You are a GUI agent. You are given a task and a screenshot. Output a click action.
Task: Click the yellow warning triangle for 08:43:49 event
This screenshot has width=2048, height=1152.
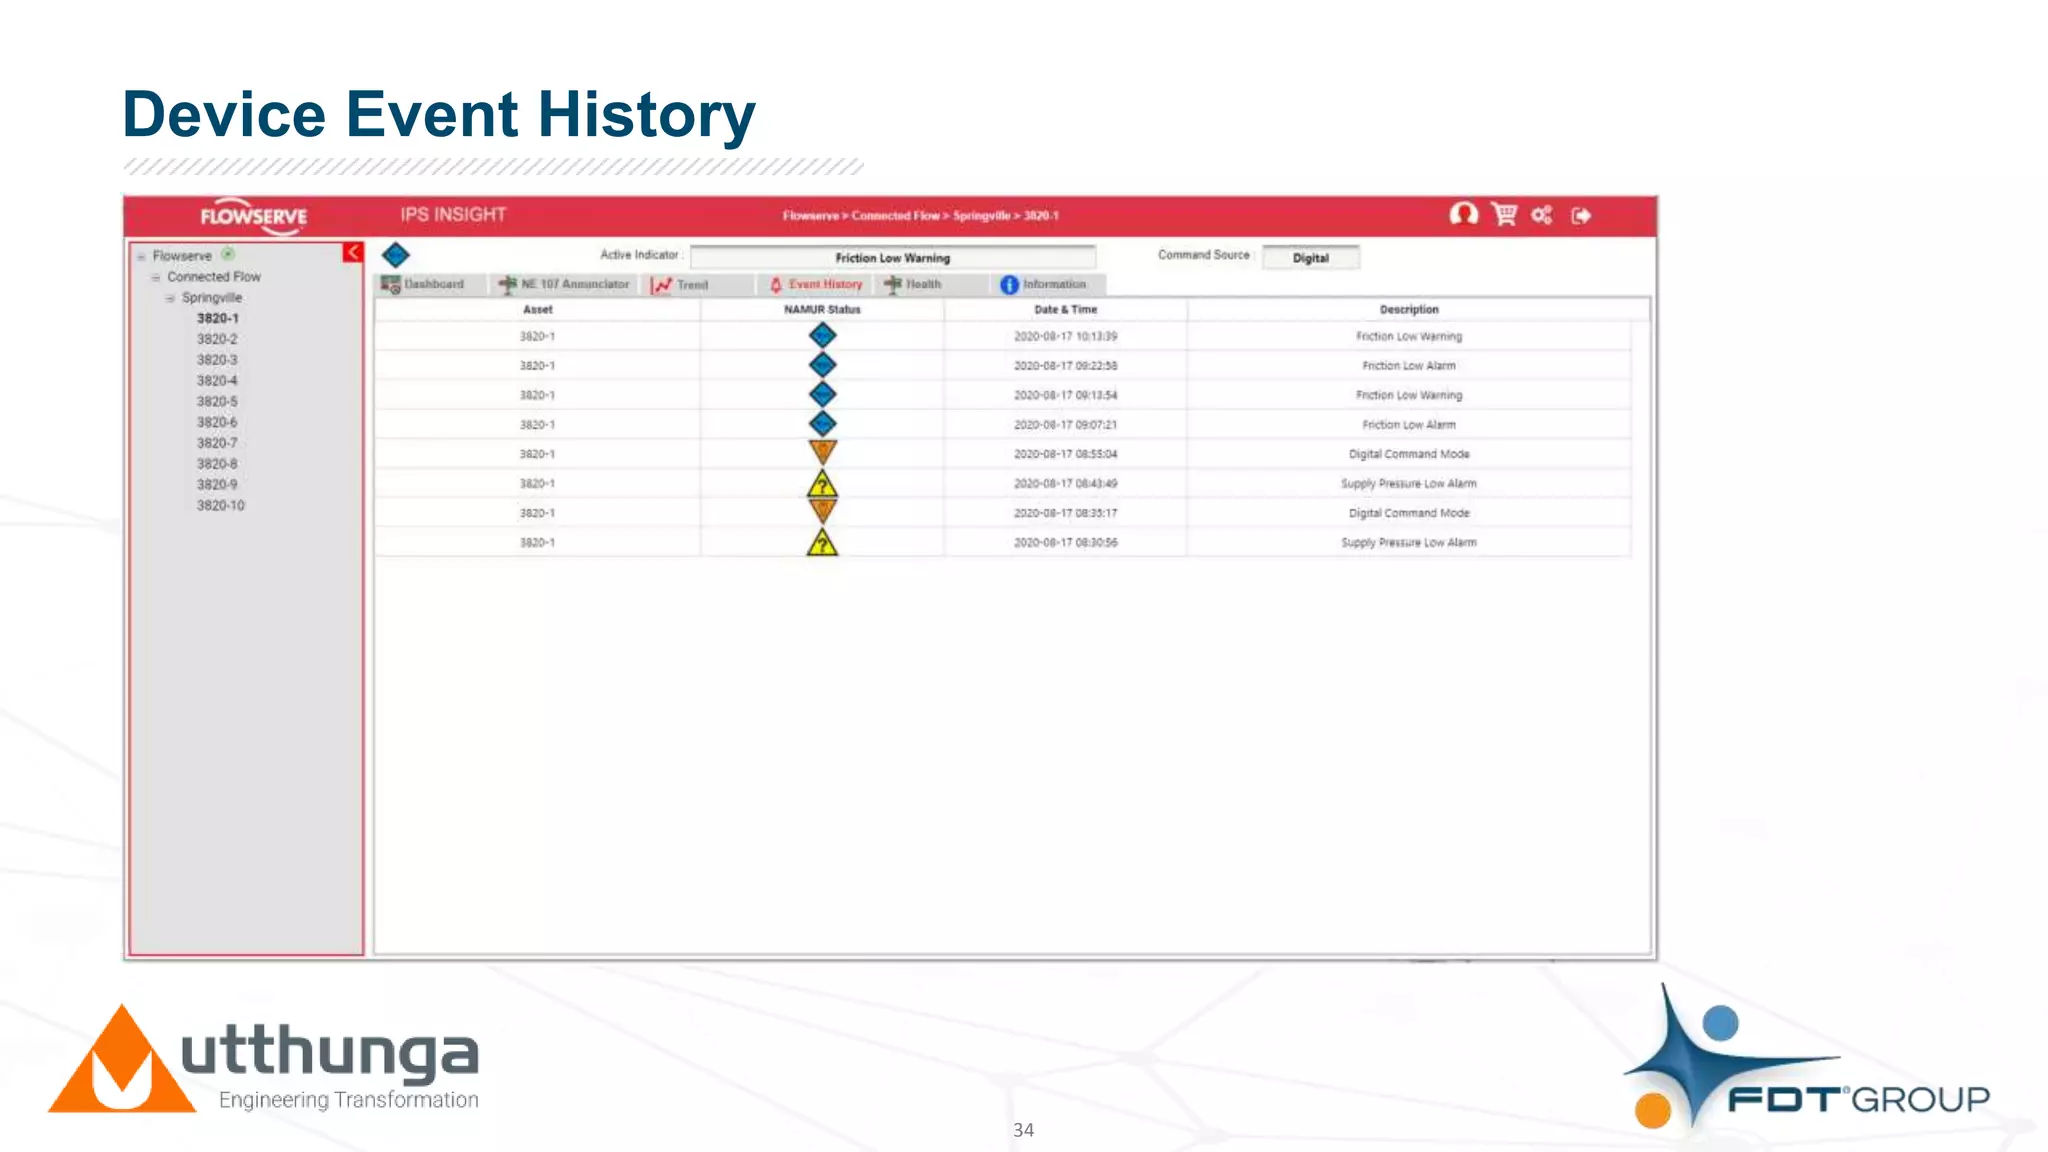pos(822,484)
